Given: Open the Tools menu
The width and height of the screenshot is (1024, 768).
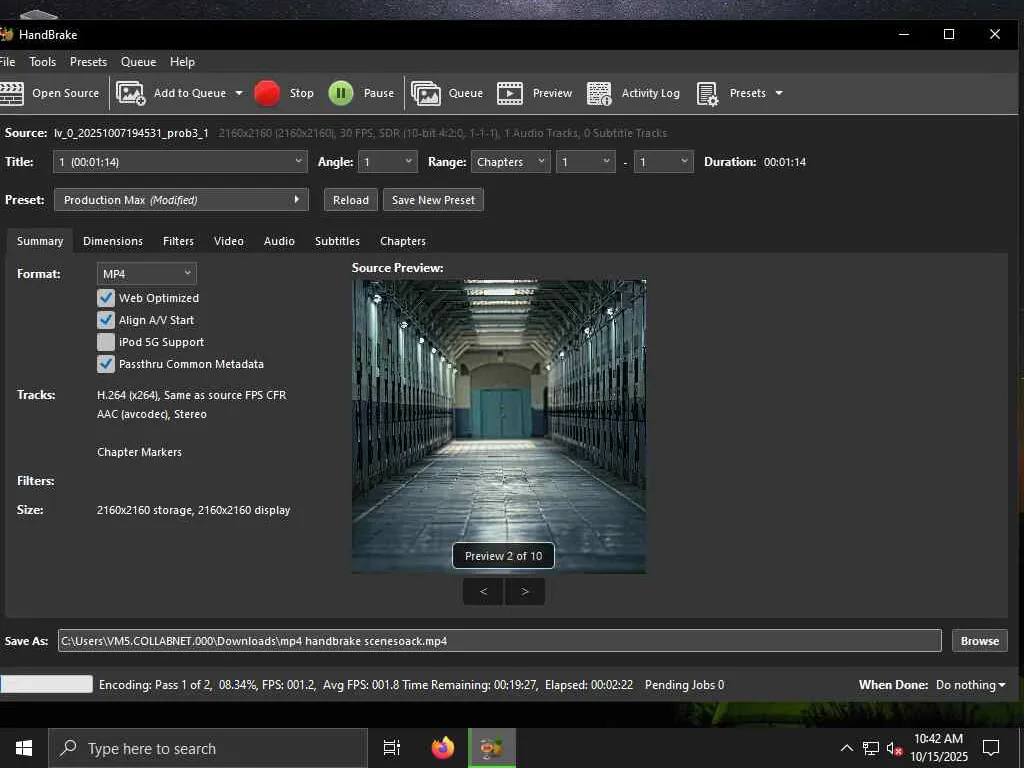Looking at the screenshot, I should (x=43, y=62).
